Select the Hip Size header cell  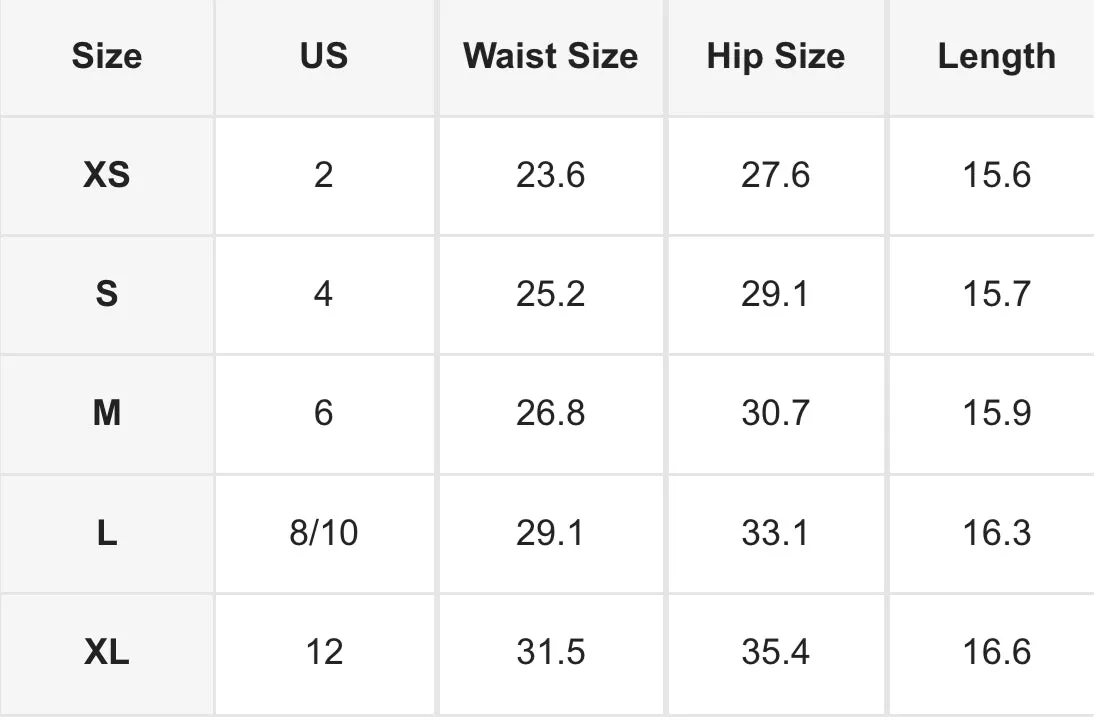click(776, 57)
